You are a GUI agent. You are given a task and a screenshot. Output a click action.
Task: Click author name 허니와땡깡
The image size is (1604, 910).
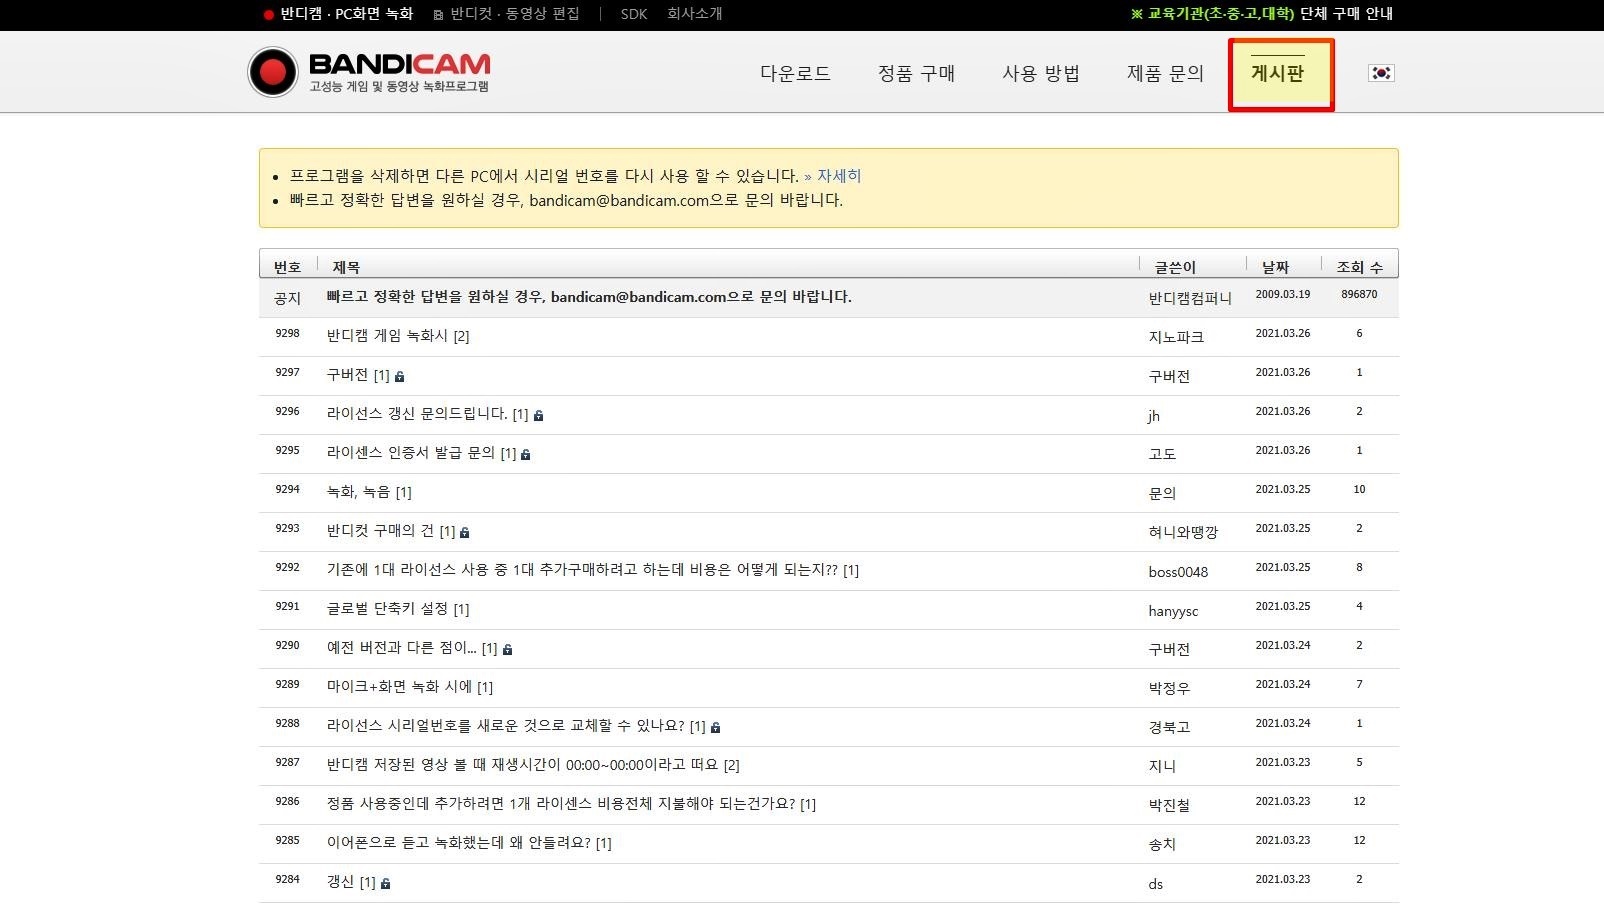pos(1183,533)
